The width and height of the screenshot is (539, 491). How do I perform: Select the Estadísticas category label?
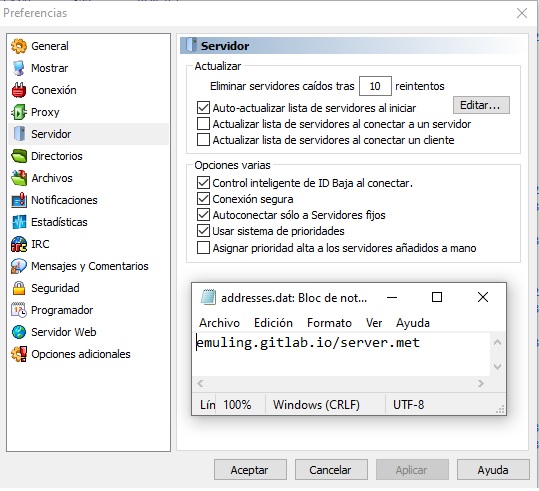click(59, 222)
